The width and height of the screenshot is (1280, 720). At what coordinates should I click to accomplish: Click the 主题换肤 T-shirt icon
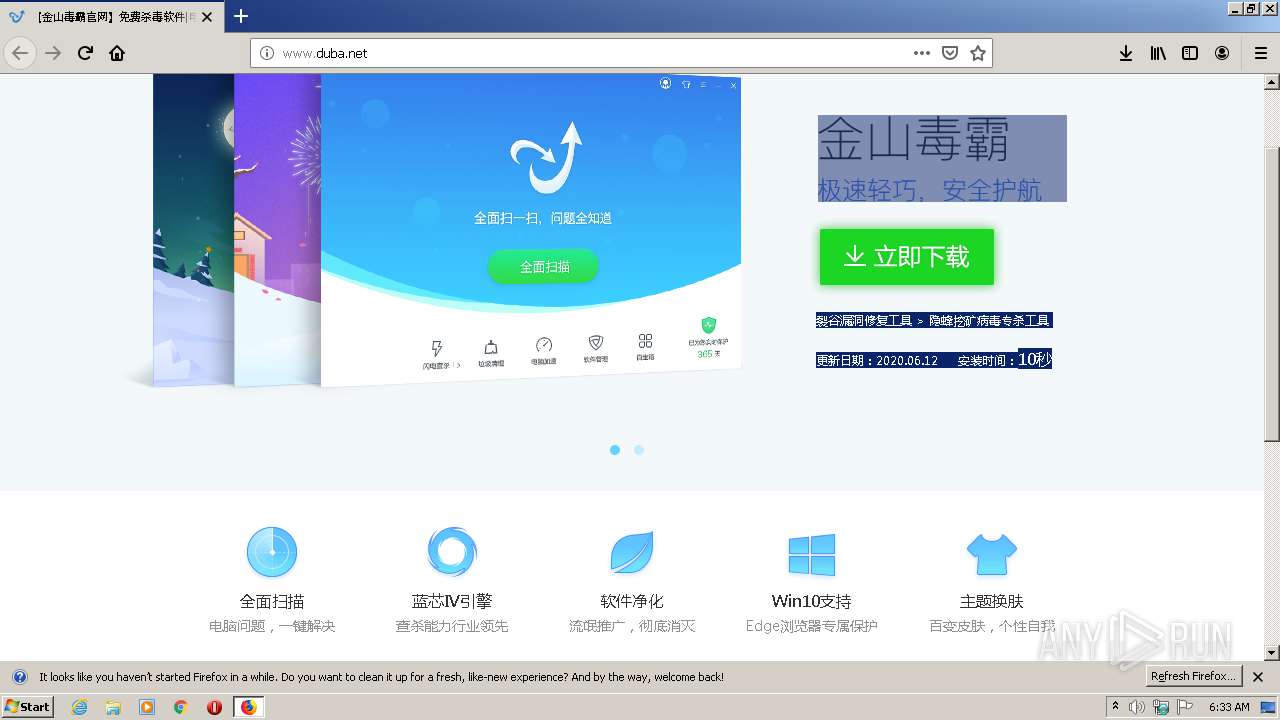click(x=992, y=554)
